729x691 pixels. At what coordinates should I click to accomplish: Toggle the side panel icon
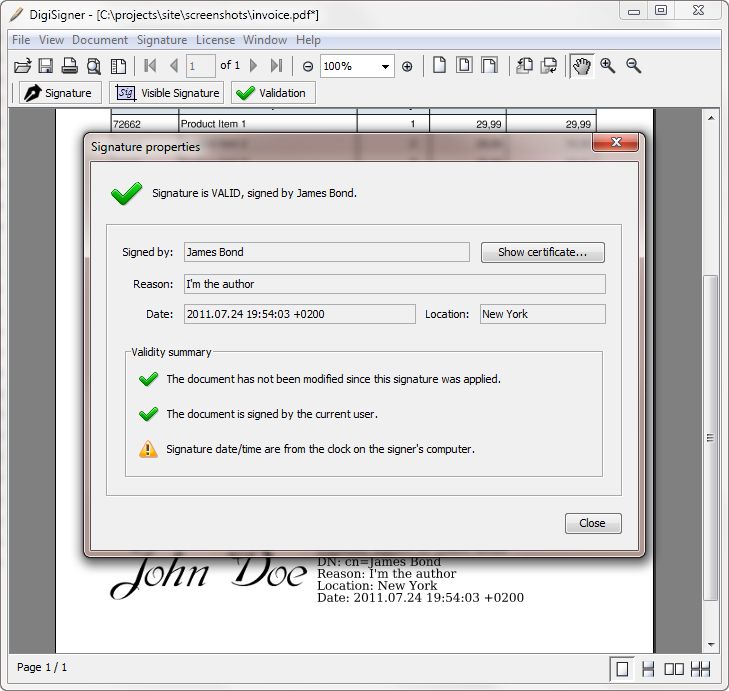[x=119, y=66]
